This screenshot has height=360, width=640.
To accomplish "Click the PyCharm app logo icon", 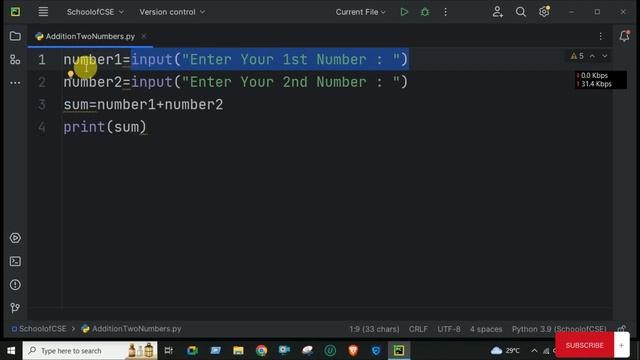I will point(16,12).
